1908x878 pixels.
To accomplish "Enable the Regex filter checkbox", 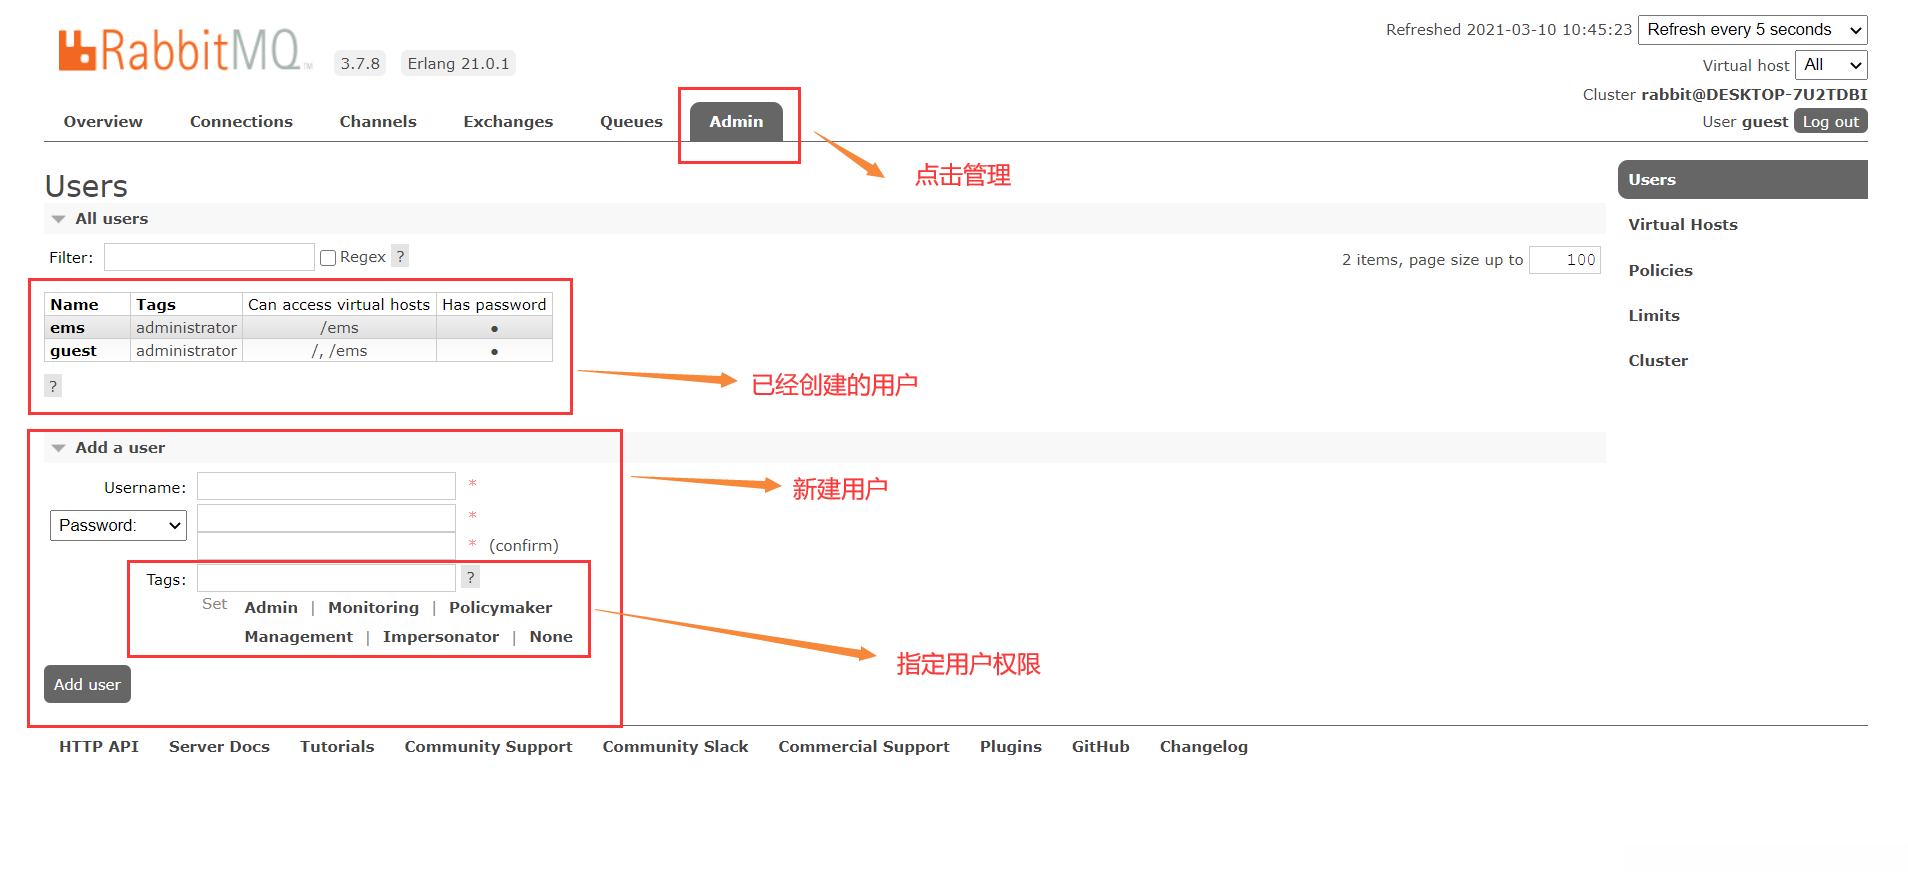I will point(328,258).
